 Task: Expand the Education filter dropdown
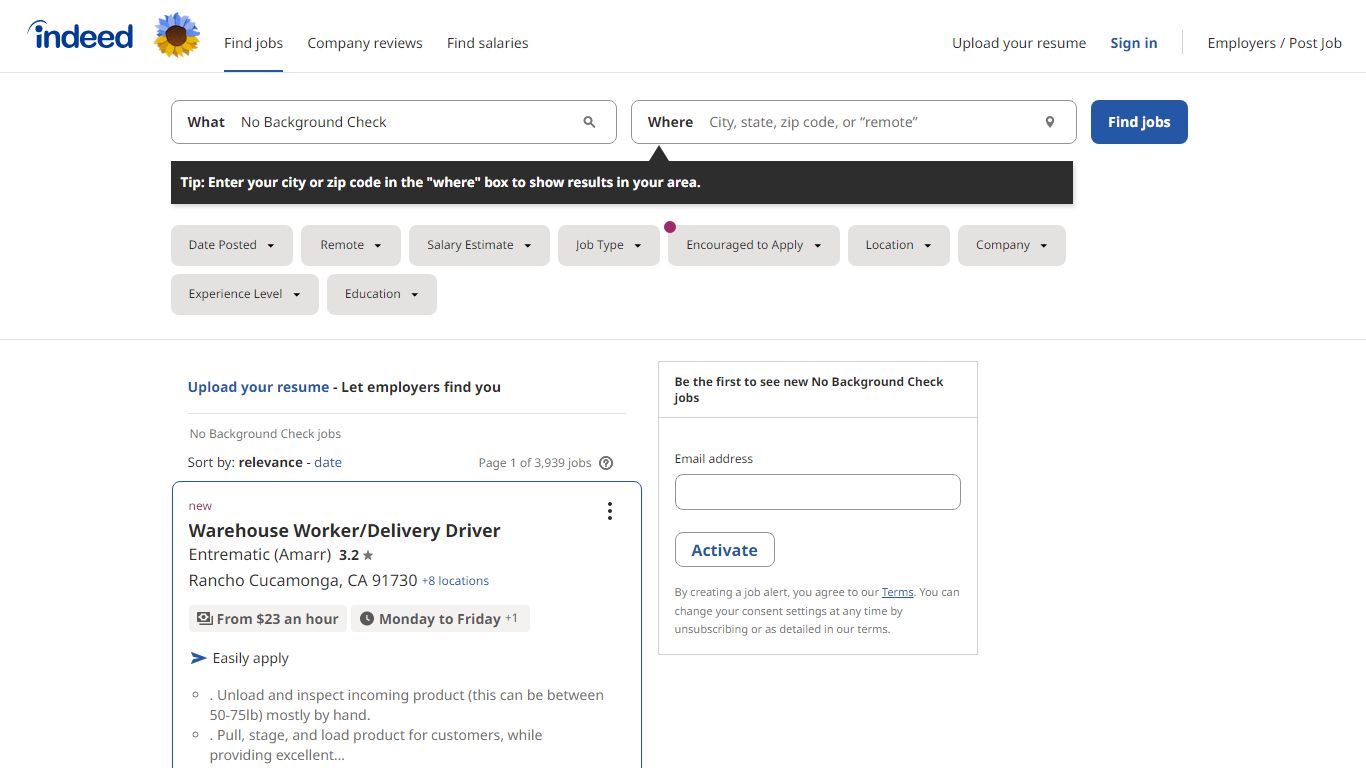[x=382, y=294]
